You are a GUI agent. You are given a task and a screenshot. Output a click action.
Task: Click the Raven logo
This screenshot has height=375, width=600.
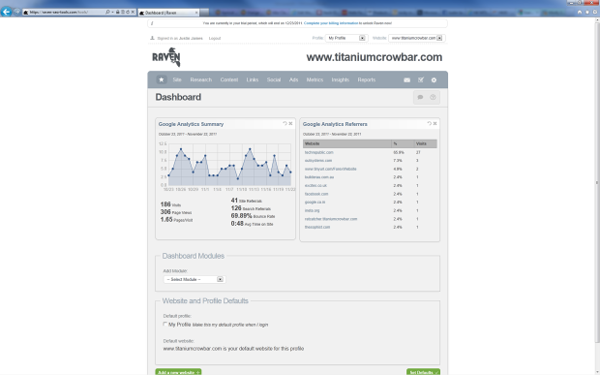166,57
